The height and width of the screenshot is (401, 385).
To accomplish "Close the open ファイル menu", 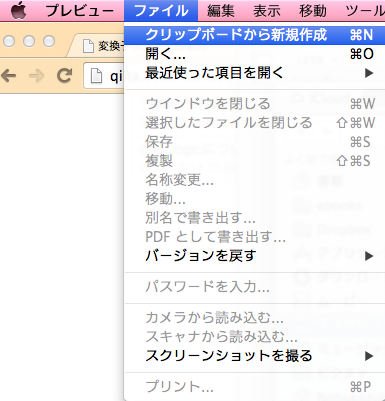I will pos(161,11).
